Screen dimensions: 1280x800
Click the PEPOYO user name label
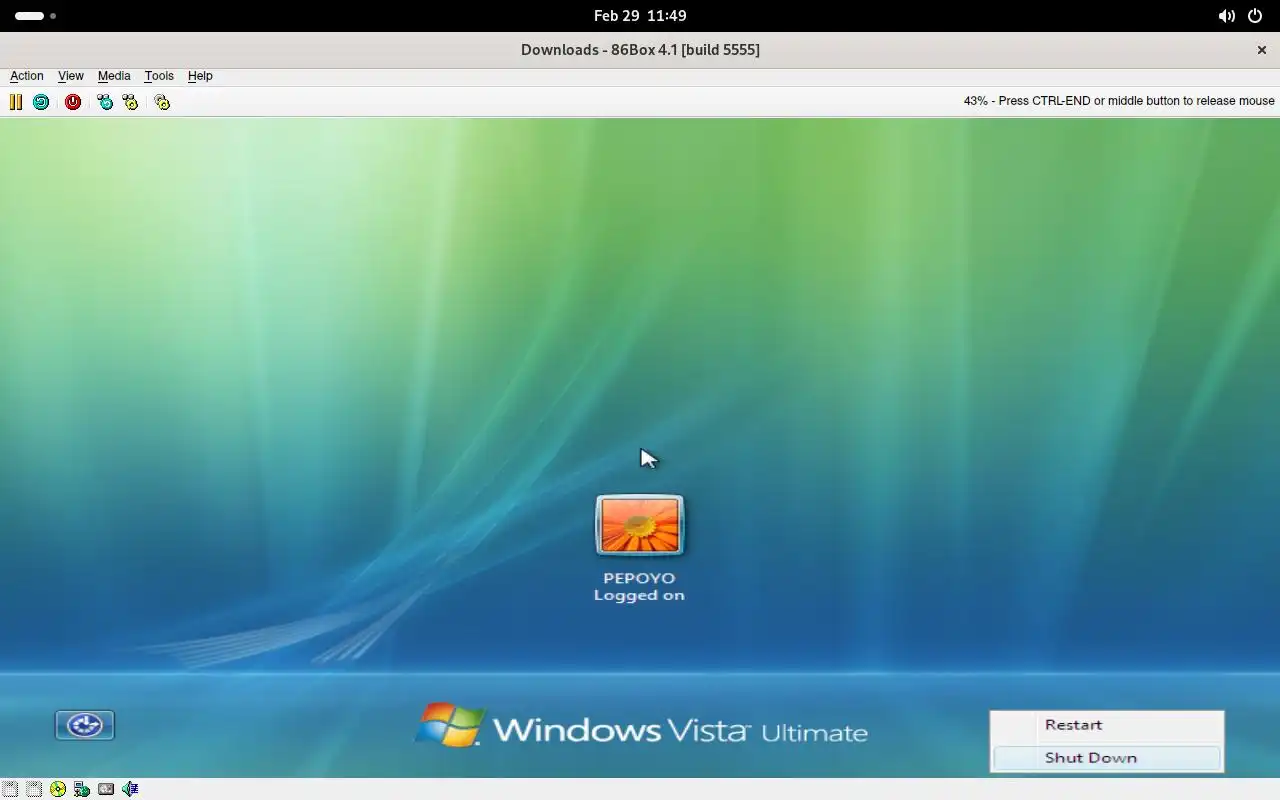pyautogui.click(x=639, y=578)
